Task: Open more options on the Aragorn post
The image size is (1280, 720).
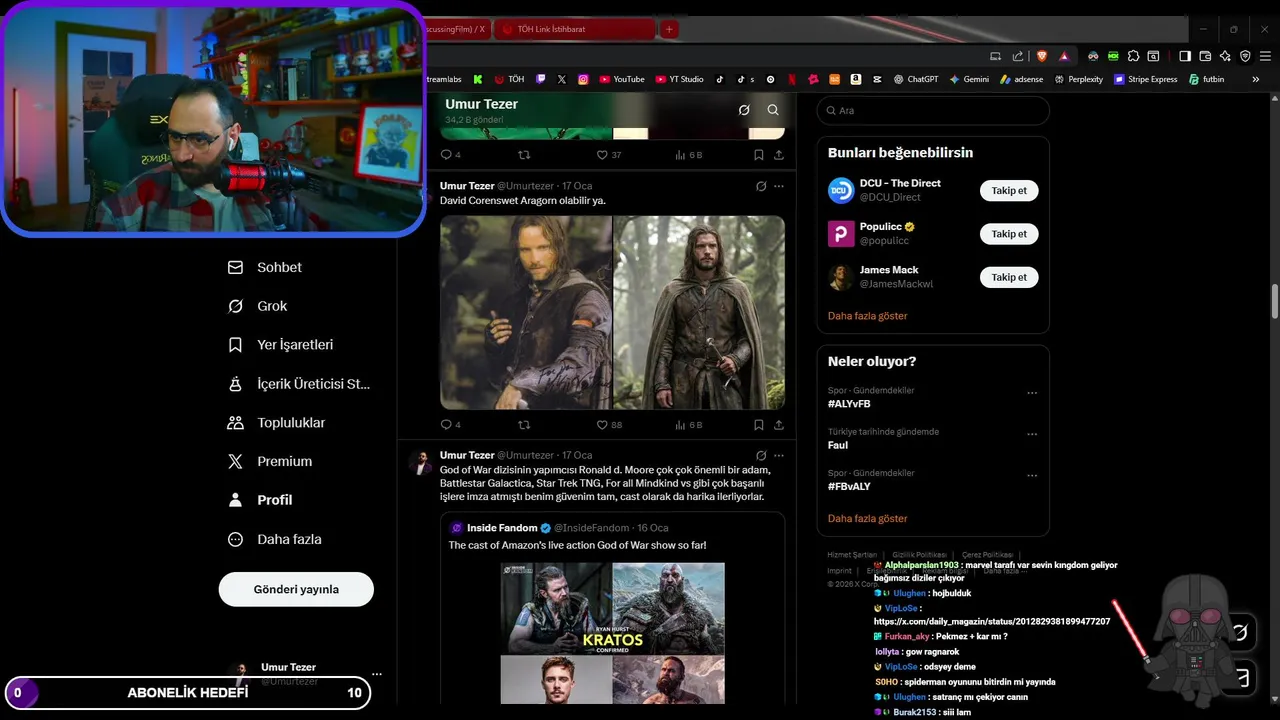Action: pos(778,186)
